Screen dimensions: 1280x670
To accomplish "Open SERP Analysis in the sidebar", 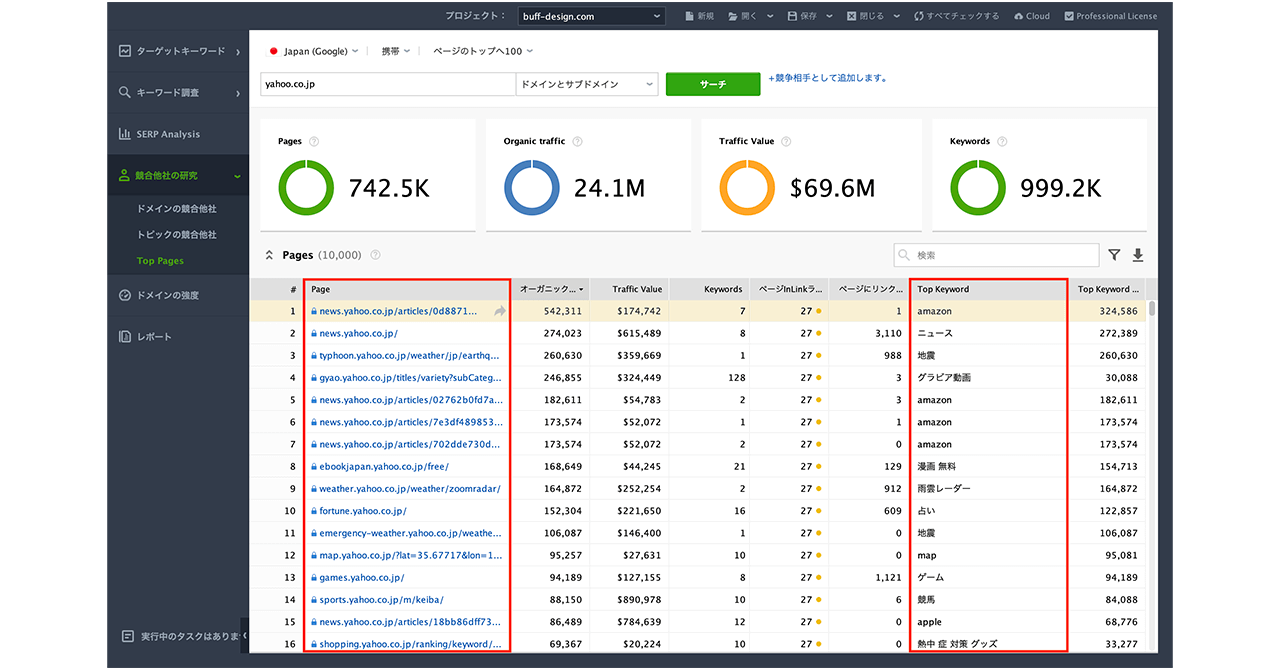I will click(168, 134).
